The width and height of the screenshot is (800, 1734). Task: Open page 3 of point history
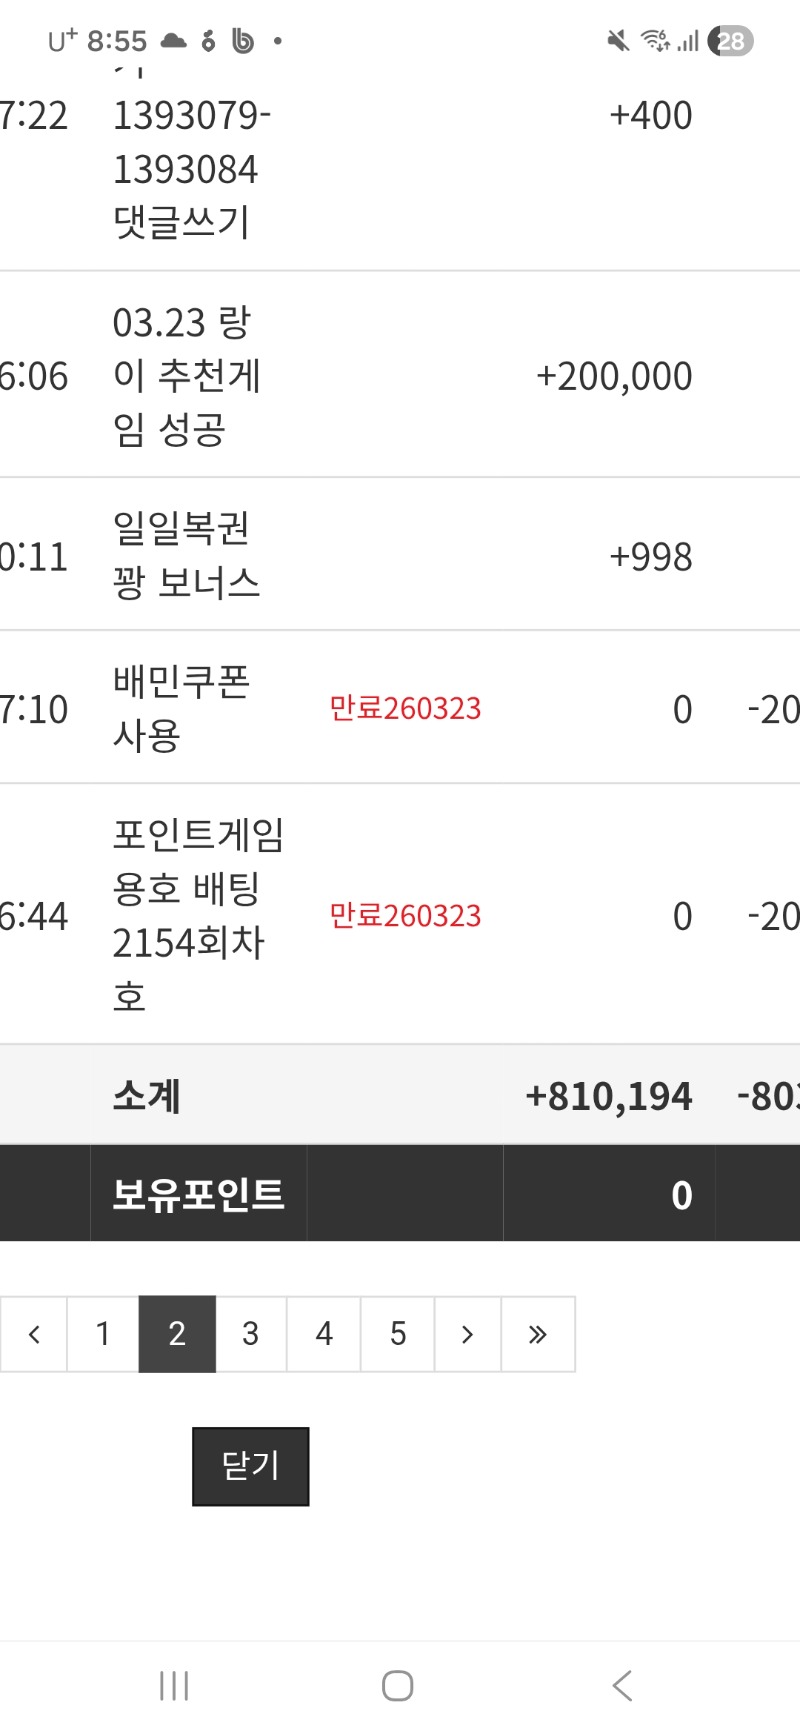[251, 1334]
